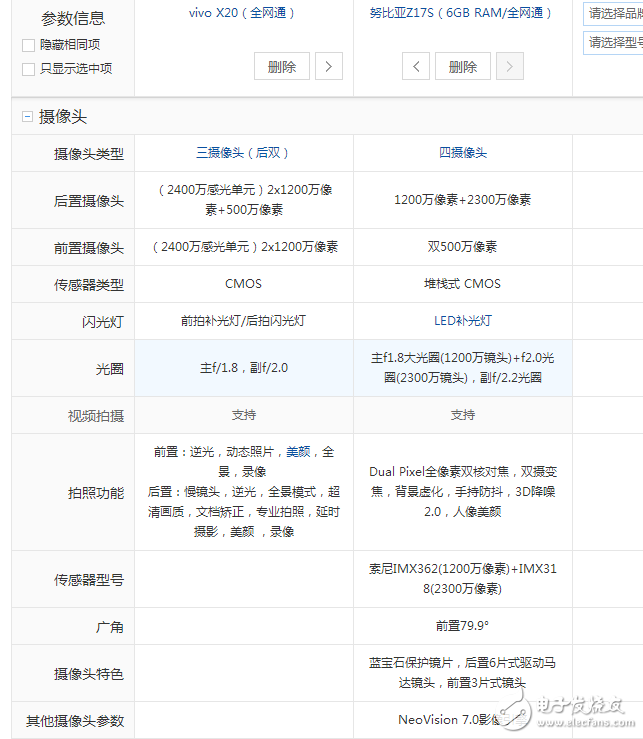Select the 视频拍摄 row label
643x739 pixels.
(96, 416)
